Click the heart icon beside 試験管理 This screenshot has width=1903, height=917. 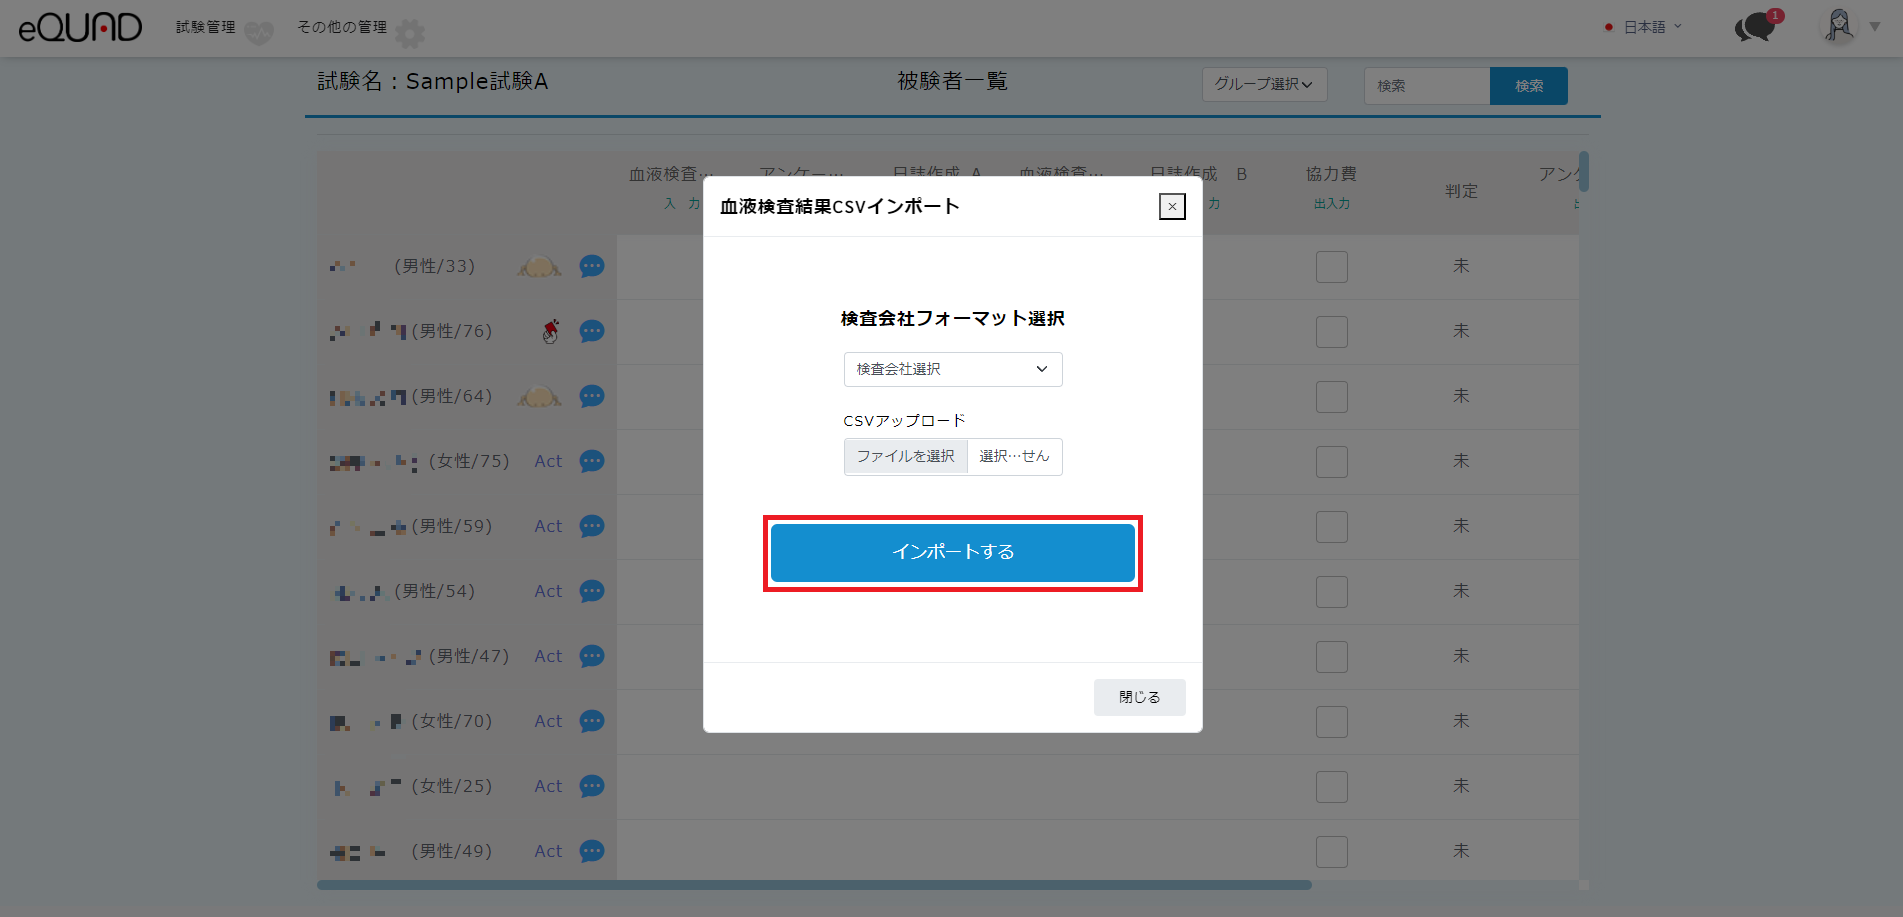(259, 34)
